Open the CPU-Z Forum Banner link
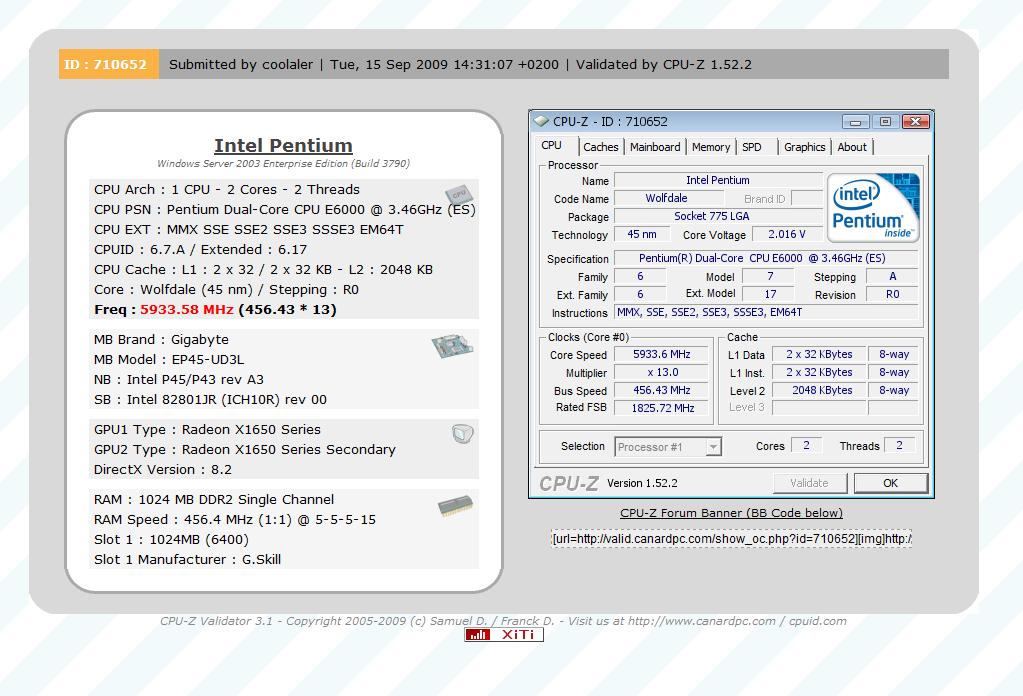The height and width of the screenshot is (696, 1023). 731,512
